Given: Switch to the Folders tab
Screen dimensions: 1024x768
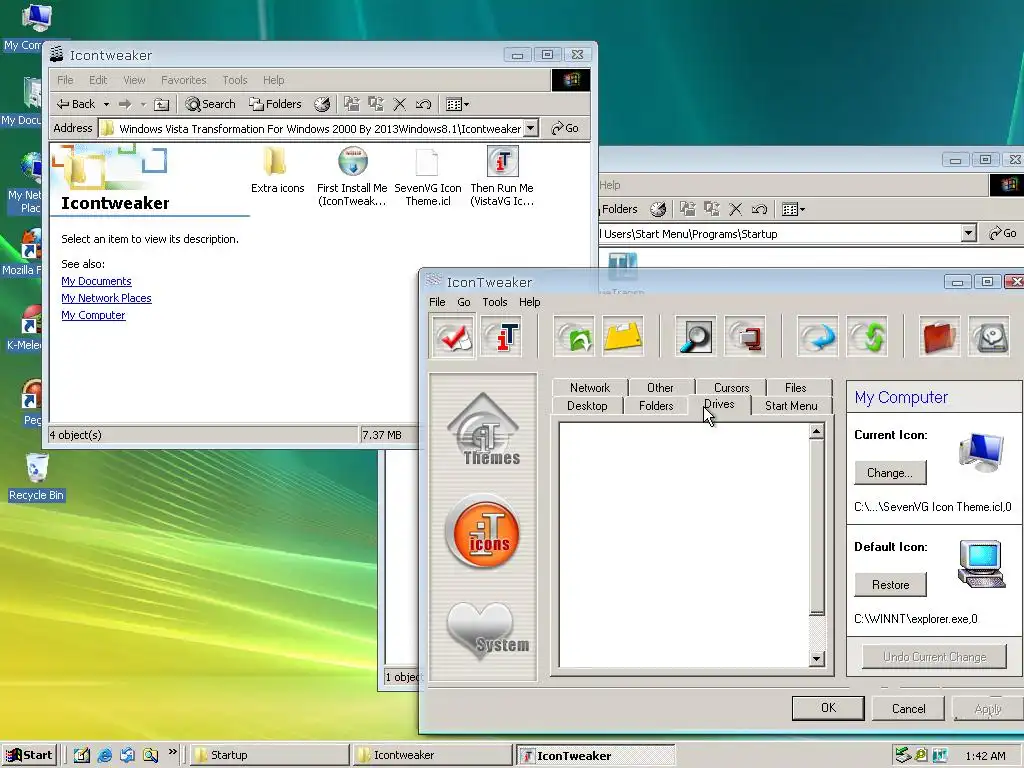Looking at the screenshot, I should (656, 406).
